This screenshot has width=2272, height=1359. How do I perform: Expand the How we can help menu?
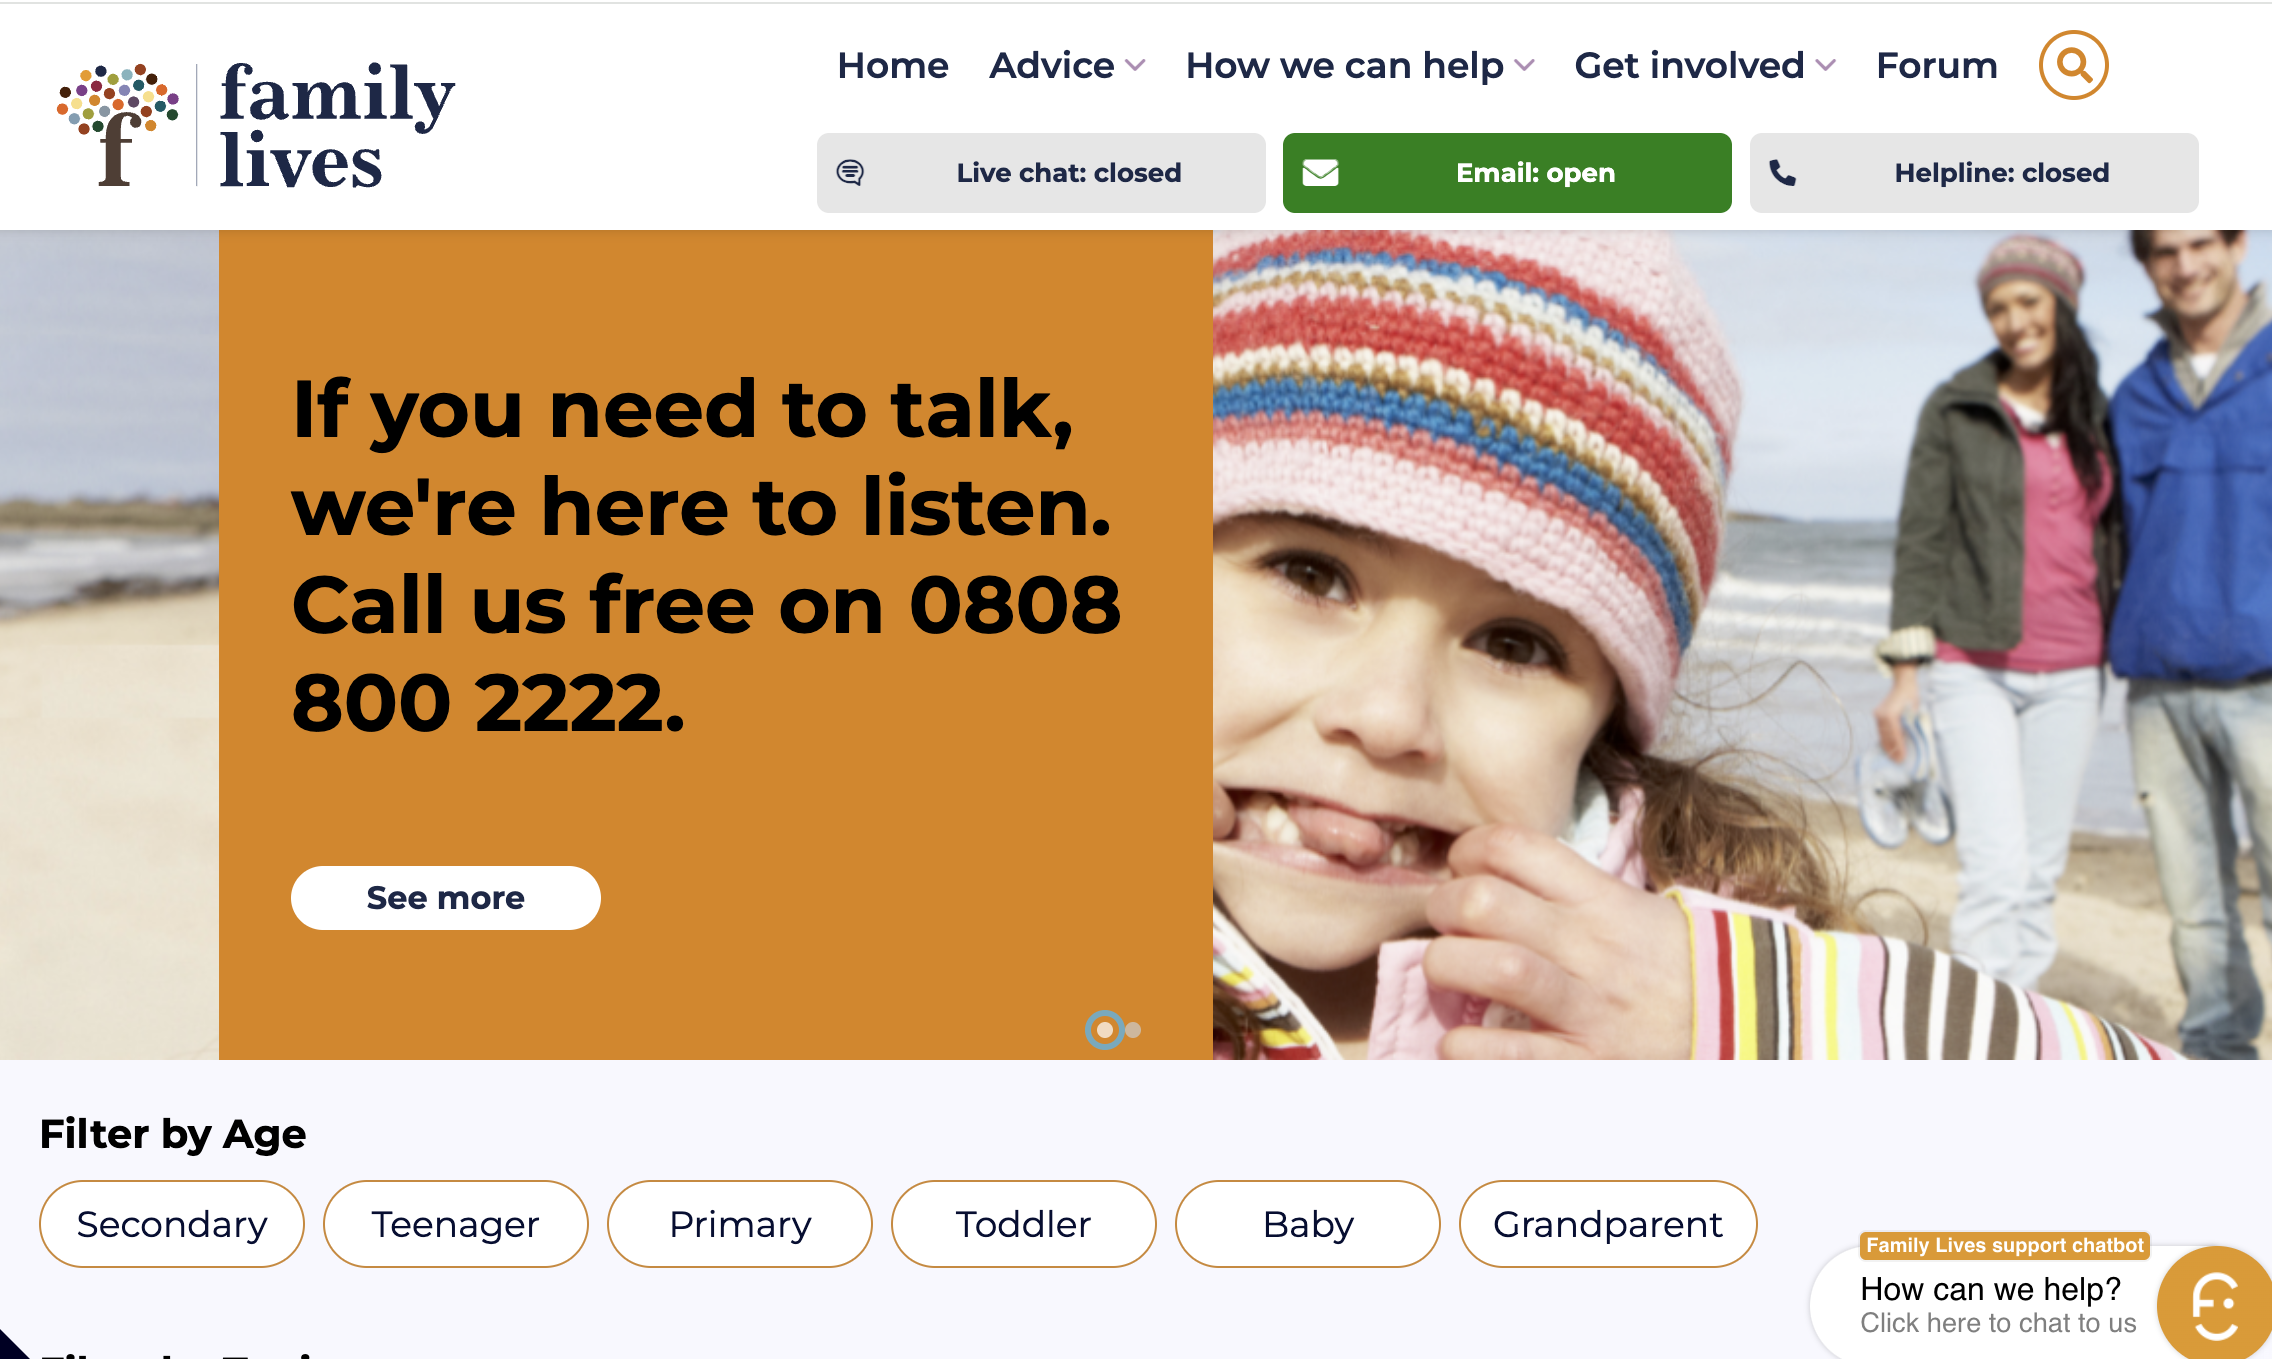[1359, 66]
